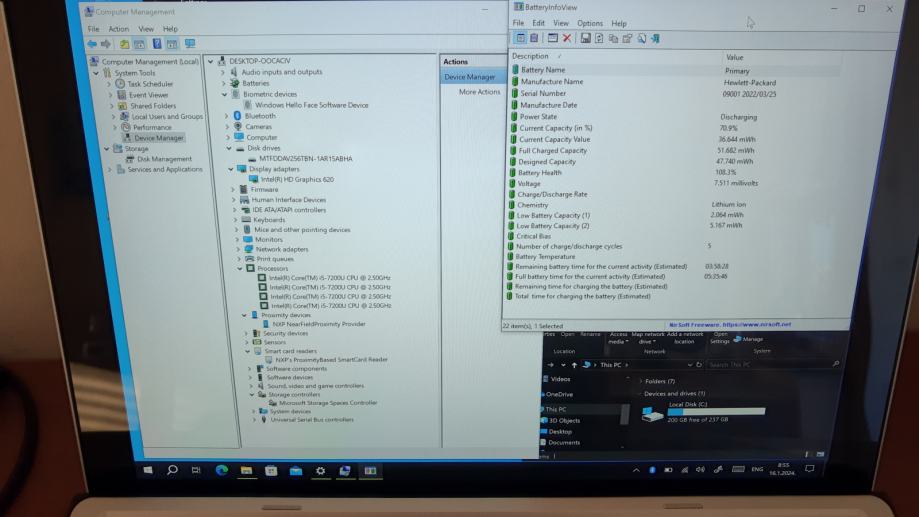Collapse Display adapters node
919x517 pixels.
(x=231, y=169)
